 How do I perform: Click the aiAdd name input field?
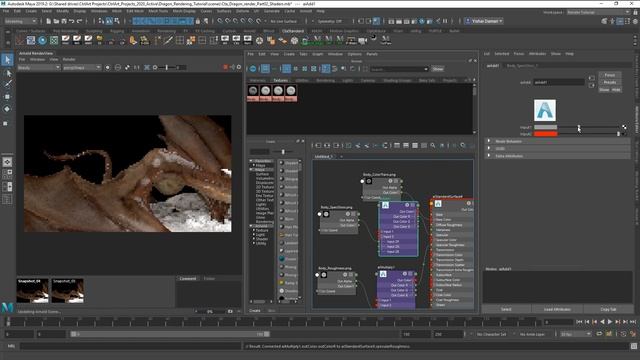pos(559,82)
